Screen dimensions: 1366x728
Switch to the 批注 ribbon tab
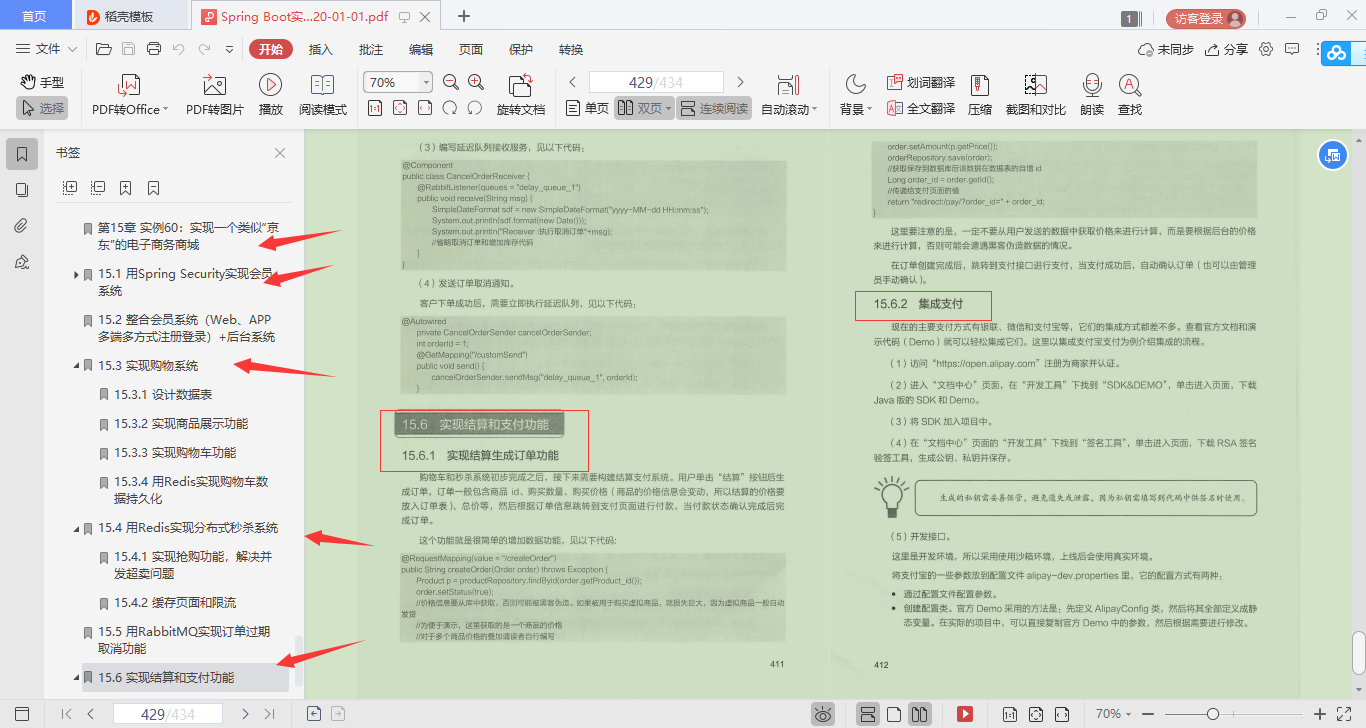click(371, 49)
